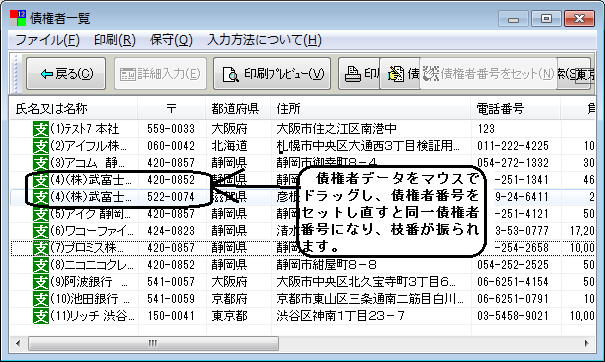Viewport: 605px width, 362px height.
Task: Click the 氏名又は名称 column header
Action: click(x=73, y=109)
